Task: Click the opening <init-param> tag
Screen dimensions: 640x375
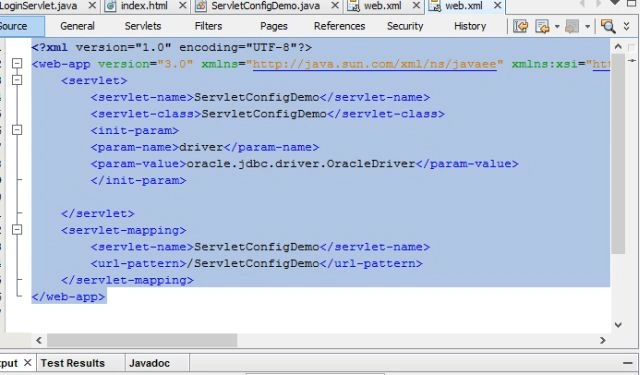Action: point(135,131)
